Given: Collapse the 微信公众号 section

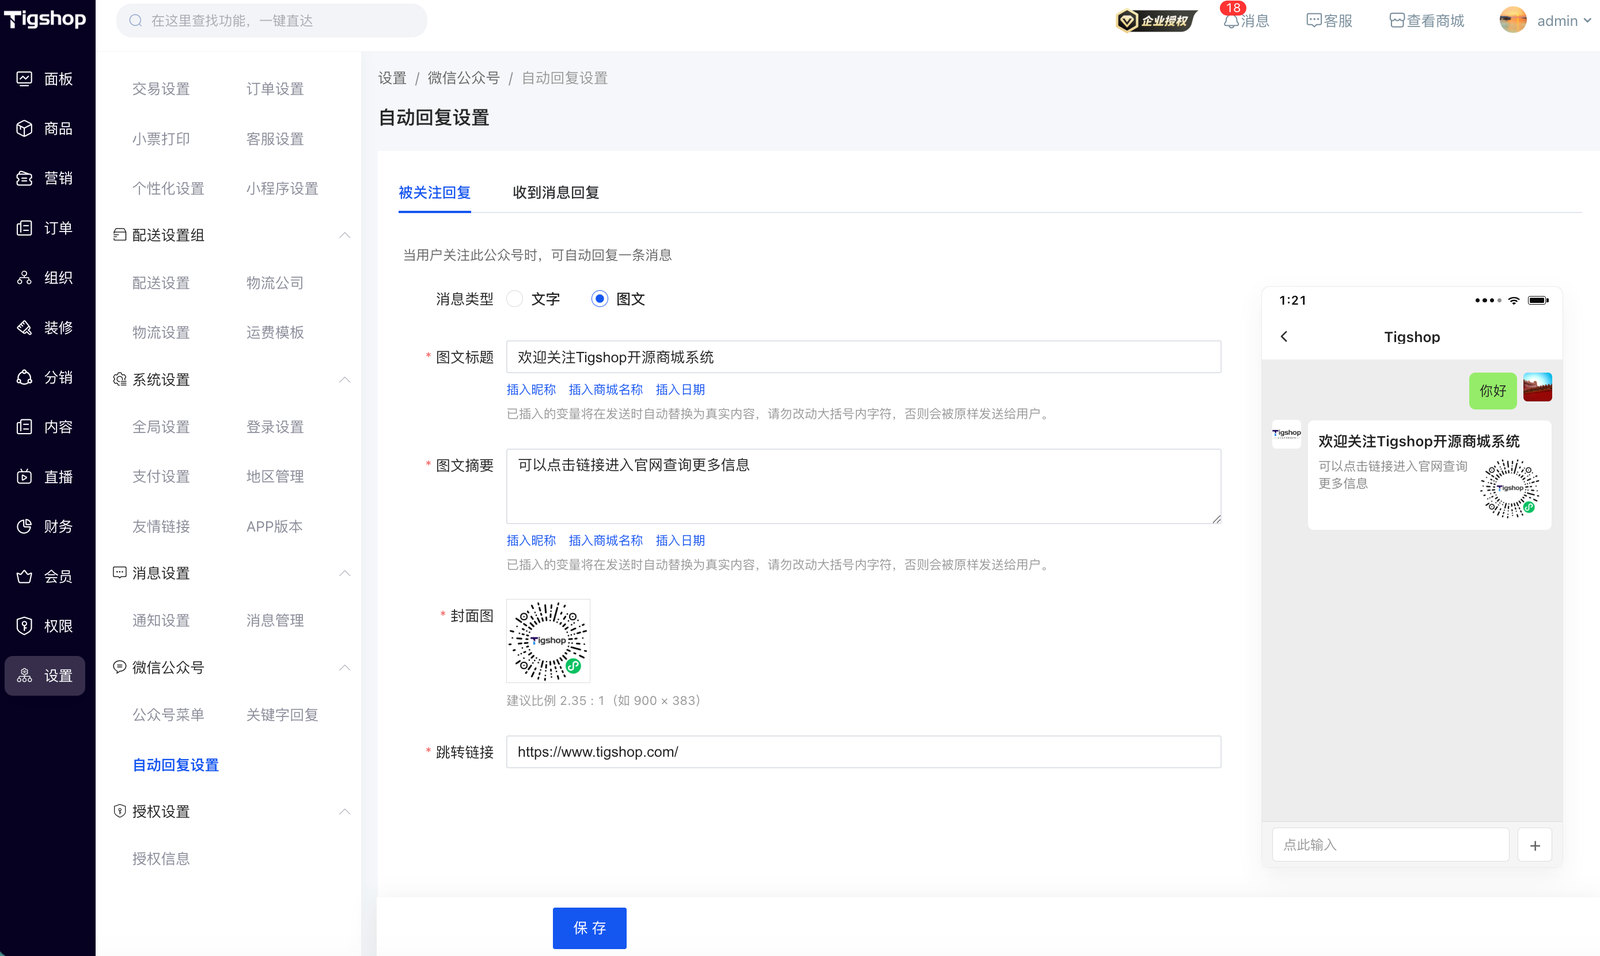Looking at the screenshot, I should (x=344, y=667).
